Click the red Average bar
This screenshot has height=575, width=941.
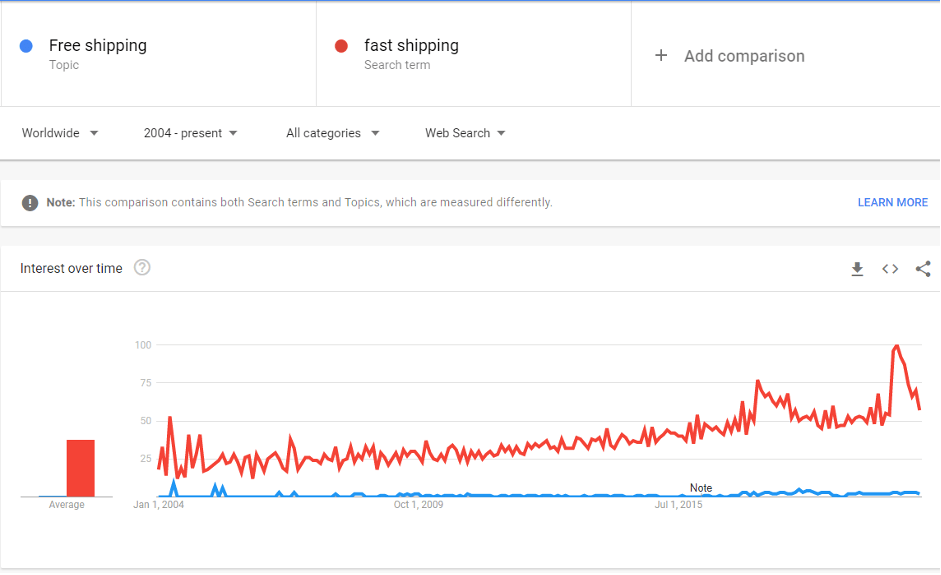tap(80, 468)
